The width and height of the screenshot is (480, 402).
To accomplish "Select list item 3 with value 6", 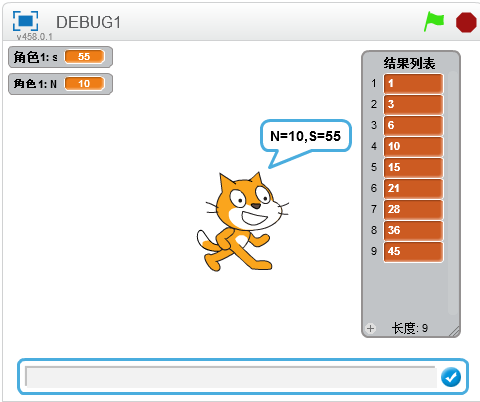I will point(413,125).
